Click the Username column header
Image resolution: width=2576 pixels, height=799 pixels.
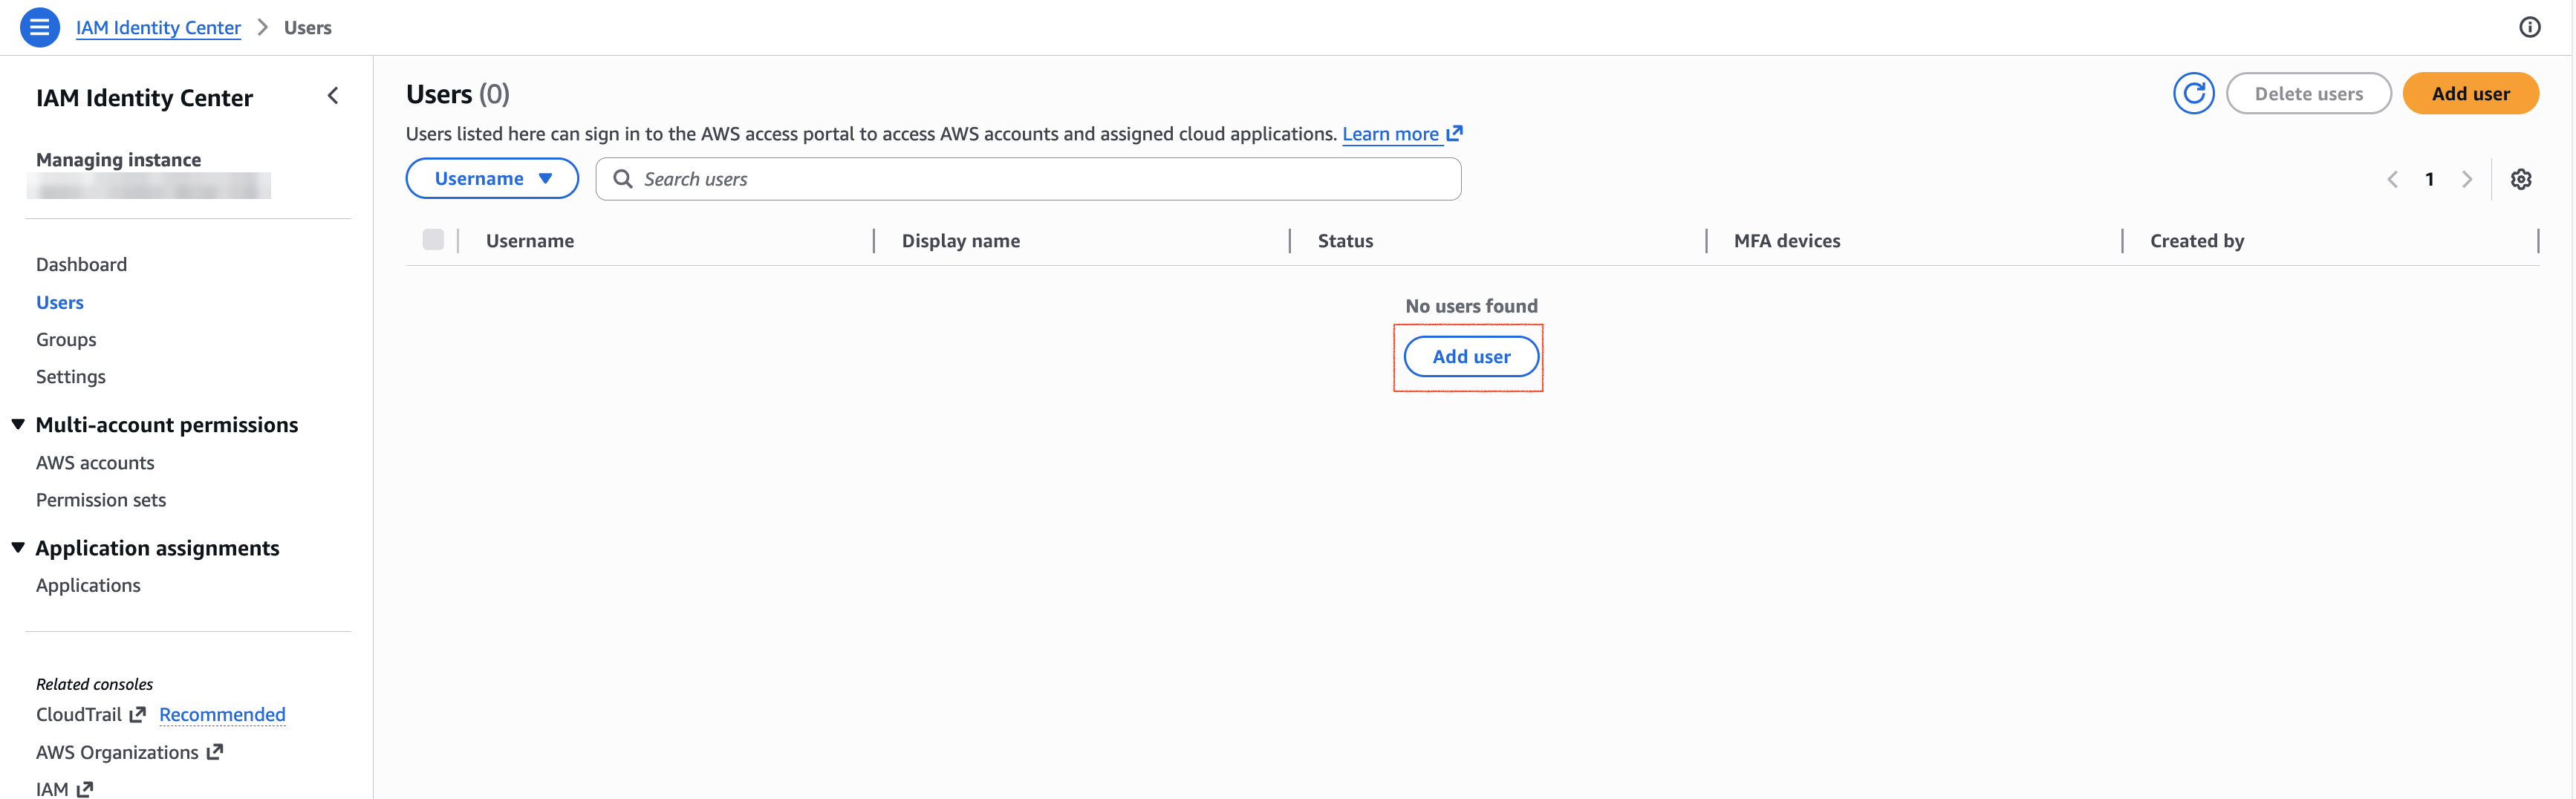[530, 240]
